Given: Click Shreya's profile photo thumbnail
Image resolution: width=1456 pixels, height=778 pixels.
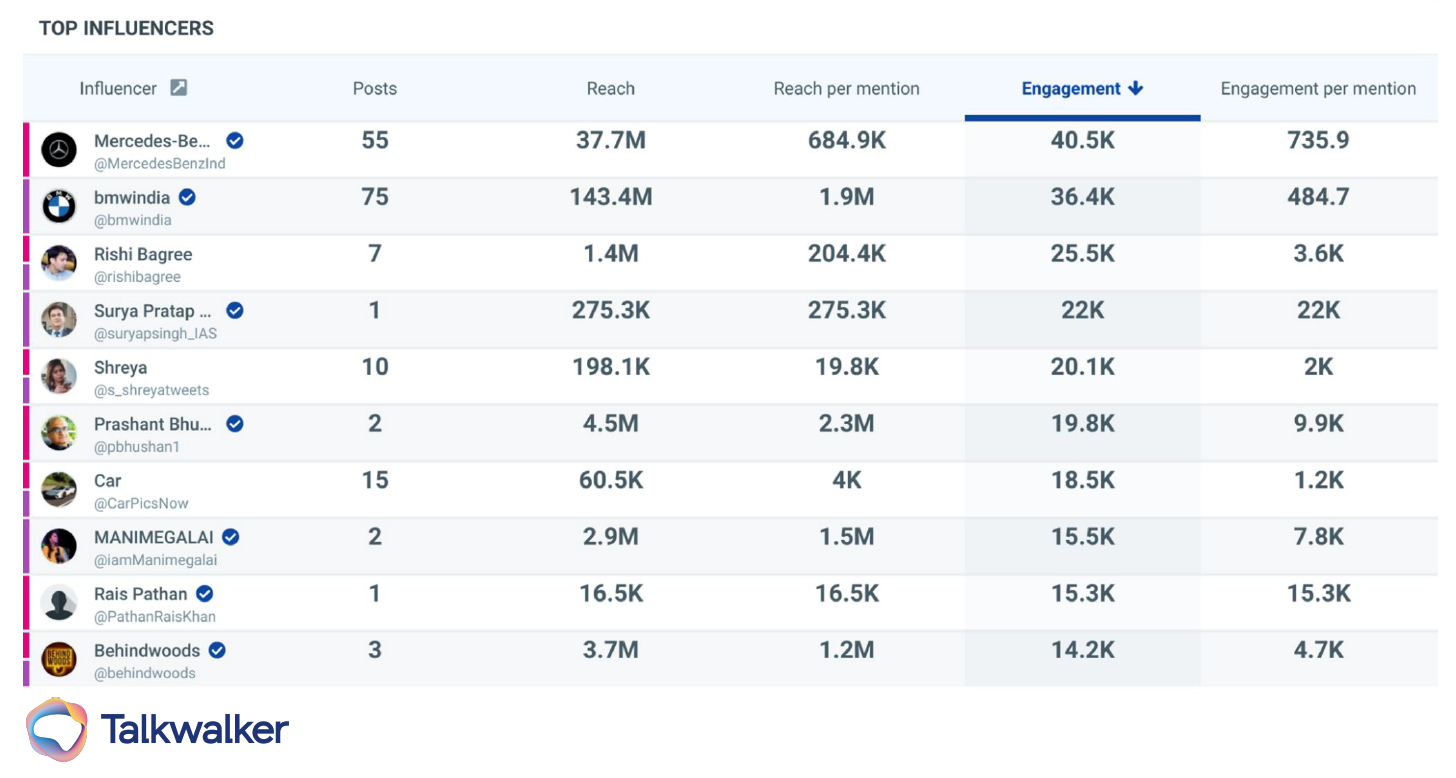Looking at the screenshot, I should [x=59, y=377].
